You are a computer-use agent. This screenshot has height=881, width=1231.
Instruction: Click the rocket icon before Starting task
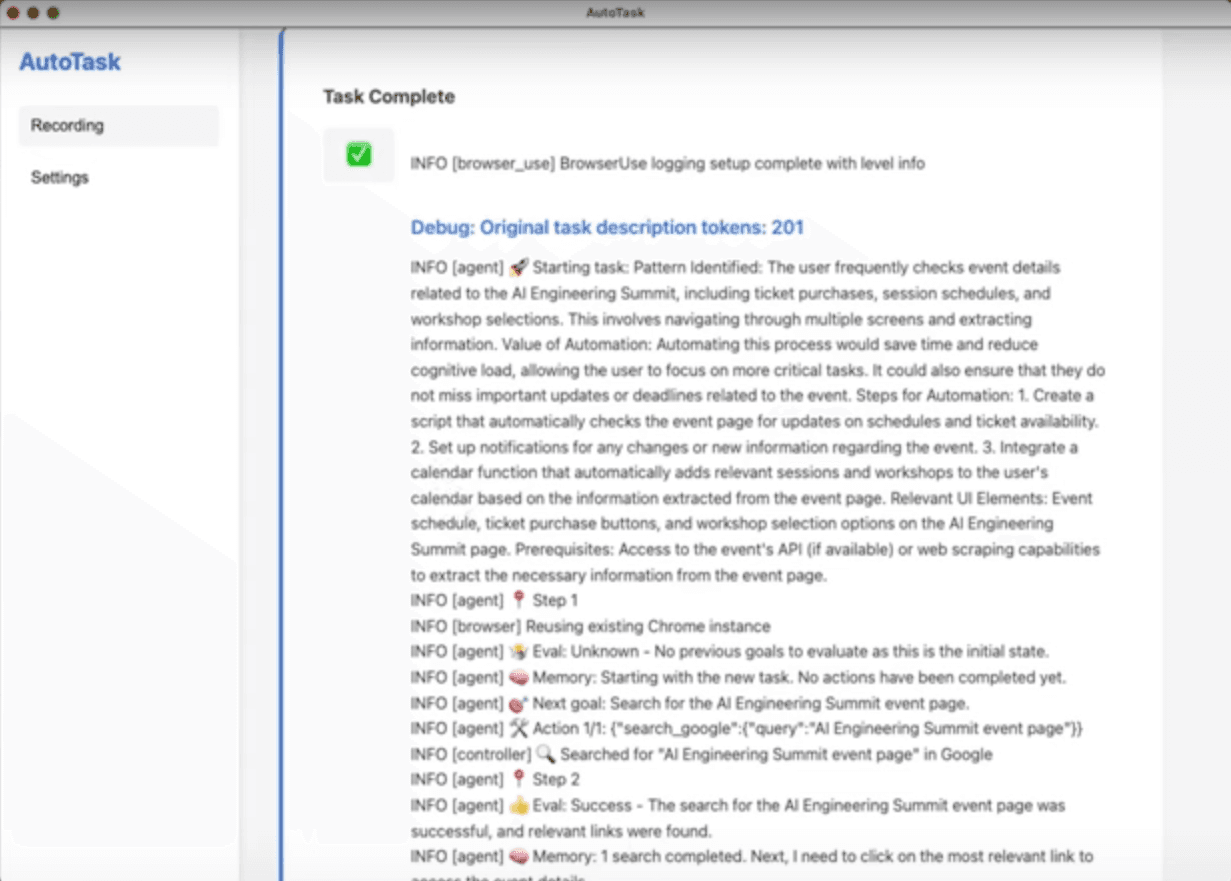pos(518,268)
